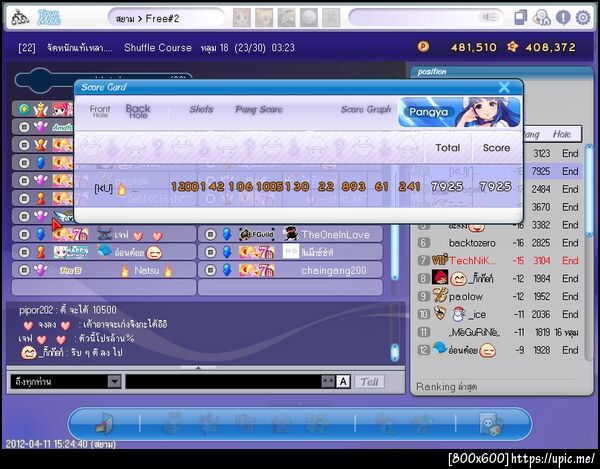The width and height of the screenshot is (600, 469).
Task: Open the สยาม > Free#2 channel selector
Action: pos(166,18)
